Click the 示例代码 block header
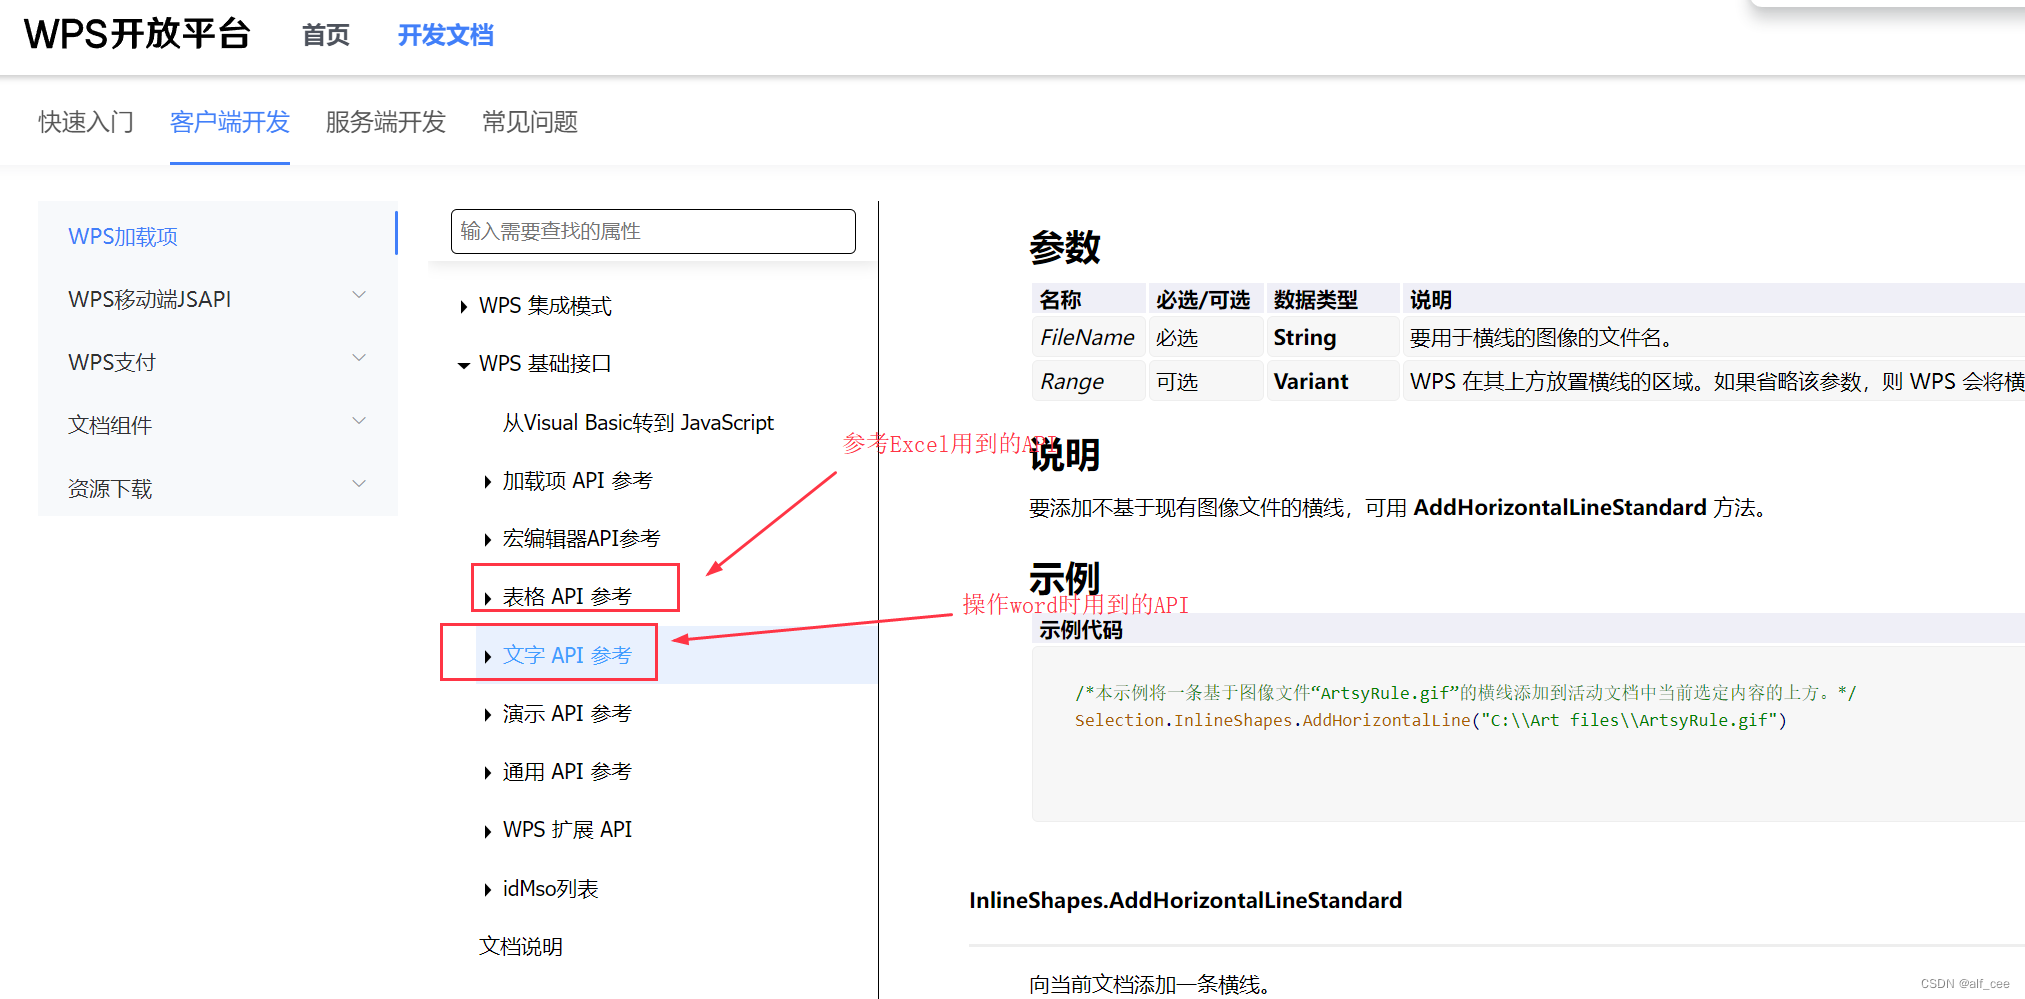This screenshot has width=2025, height=999. click(1528, 630)
